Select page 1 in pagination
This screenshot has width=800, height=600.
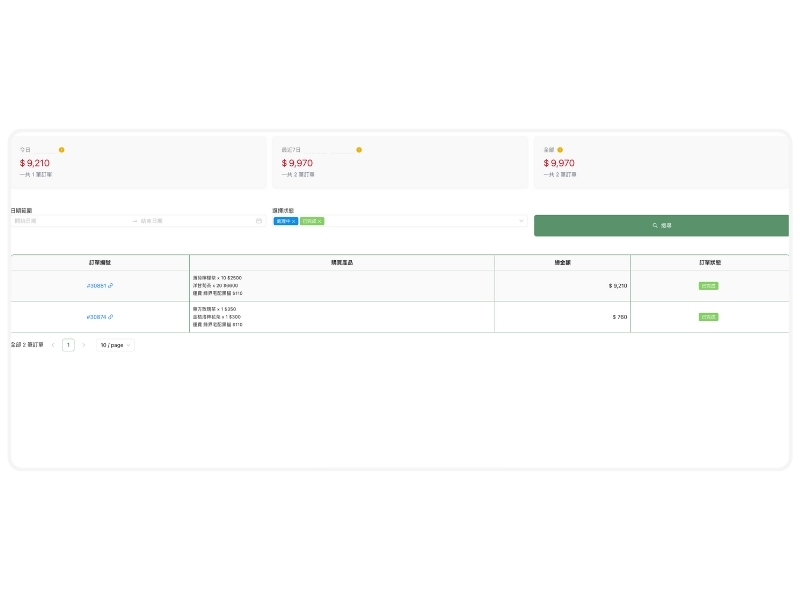point(68,345)
